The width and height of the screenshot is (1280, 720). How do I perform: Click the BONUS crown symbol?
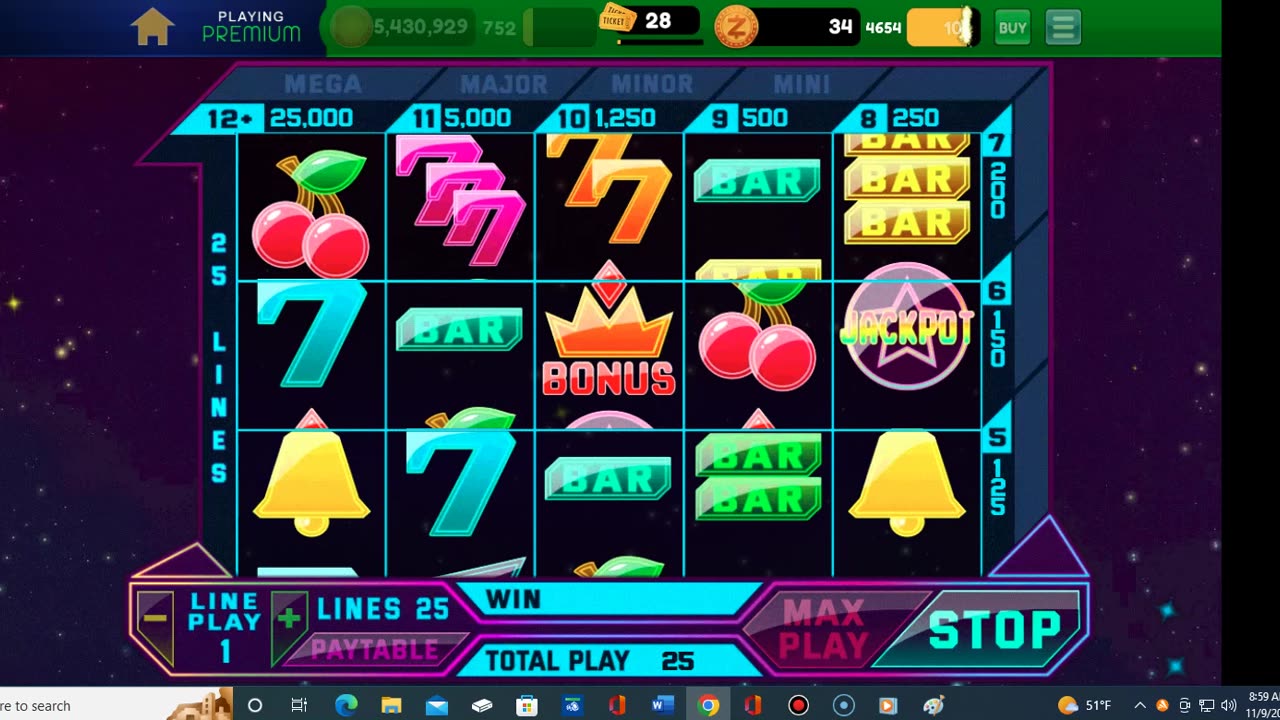(x=608, y=335)
